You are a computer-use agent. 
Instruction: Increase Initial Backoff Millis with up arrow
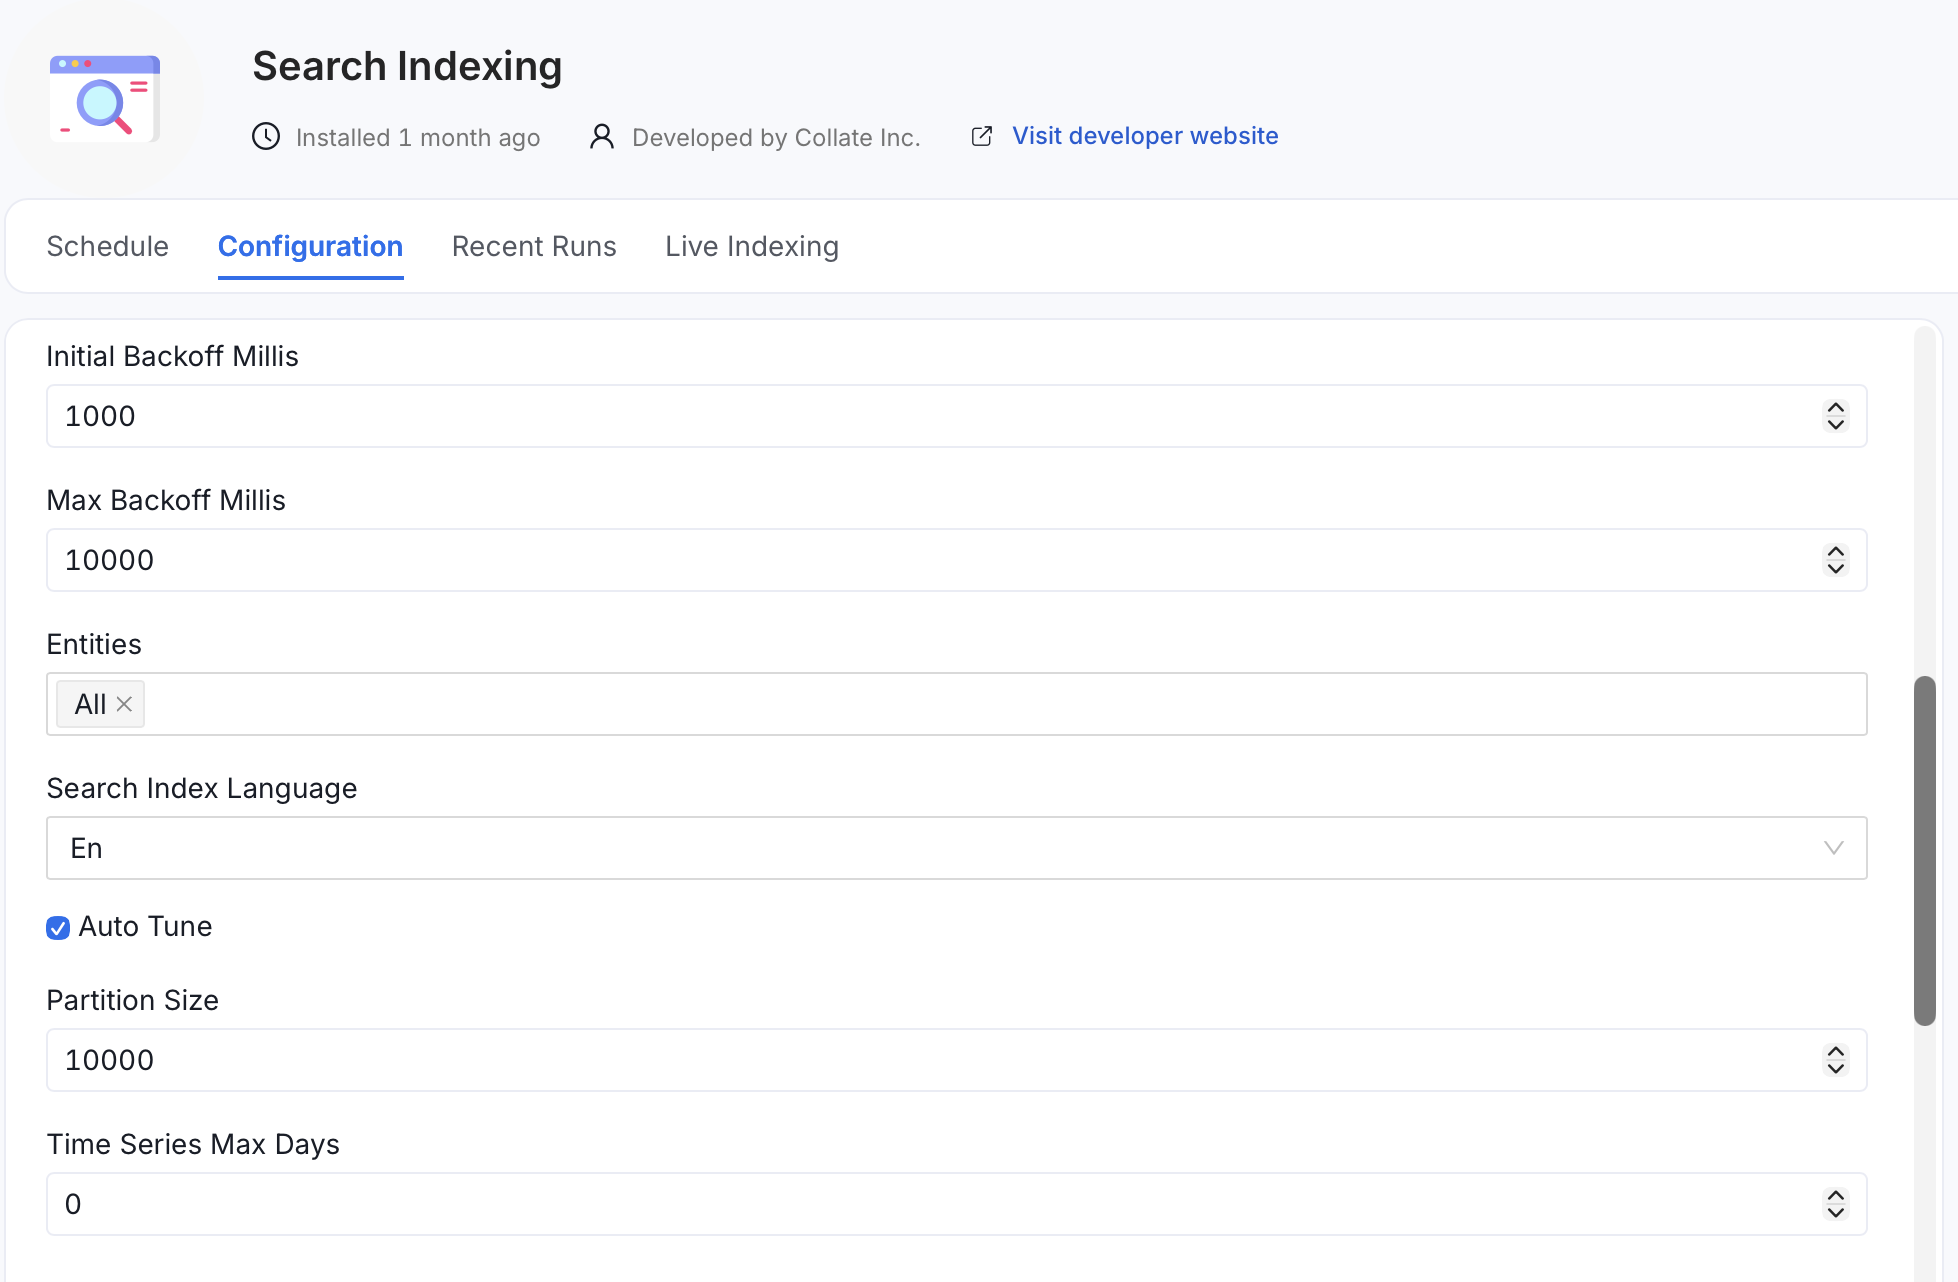(1836, 407)
